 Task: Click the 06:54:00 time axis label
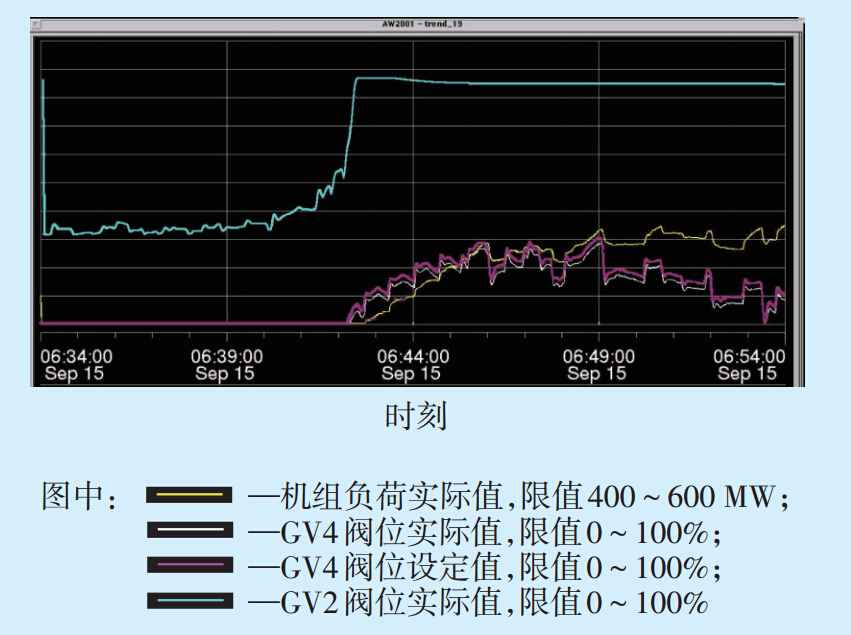[748, 356]
